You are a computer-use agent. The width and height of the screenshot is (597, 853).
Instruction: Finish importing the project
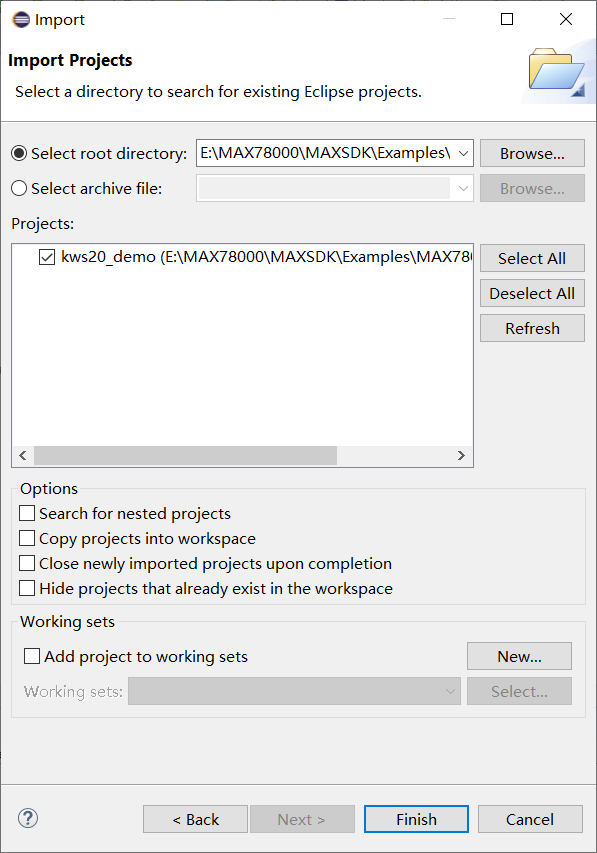coord(415,818)
